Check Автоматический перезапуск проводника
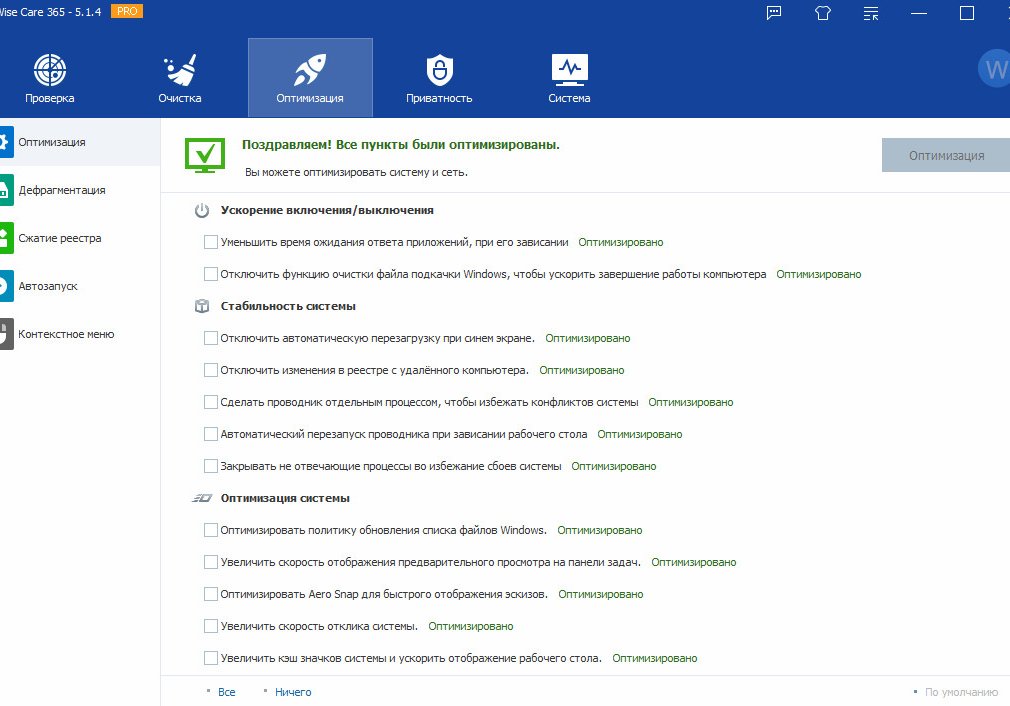Image resolution: width=1010 pixels, height=706 pixels. point(211,434)
